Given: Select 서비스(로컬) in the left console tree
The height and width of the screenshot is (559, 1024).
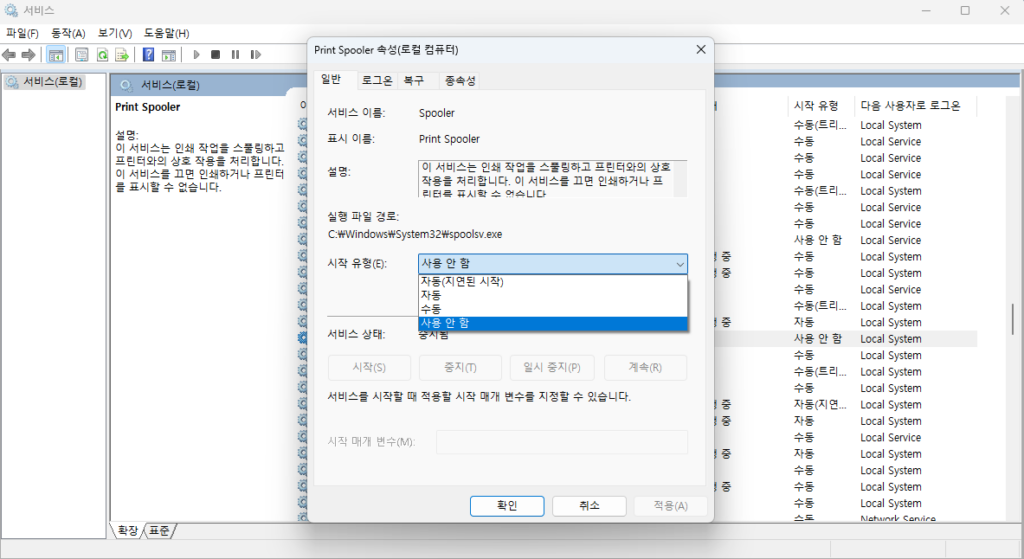Looking at the screenshot, I should (x=44, y=82).
